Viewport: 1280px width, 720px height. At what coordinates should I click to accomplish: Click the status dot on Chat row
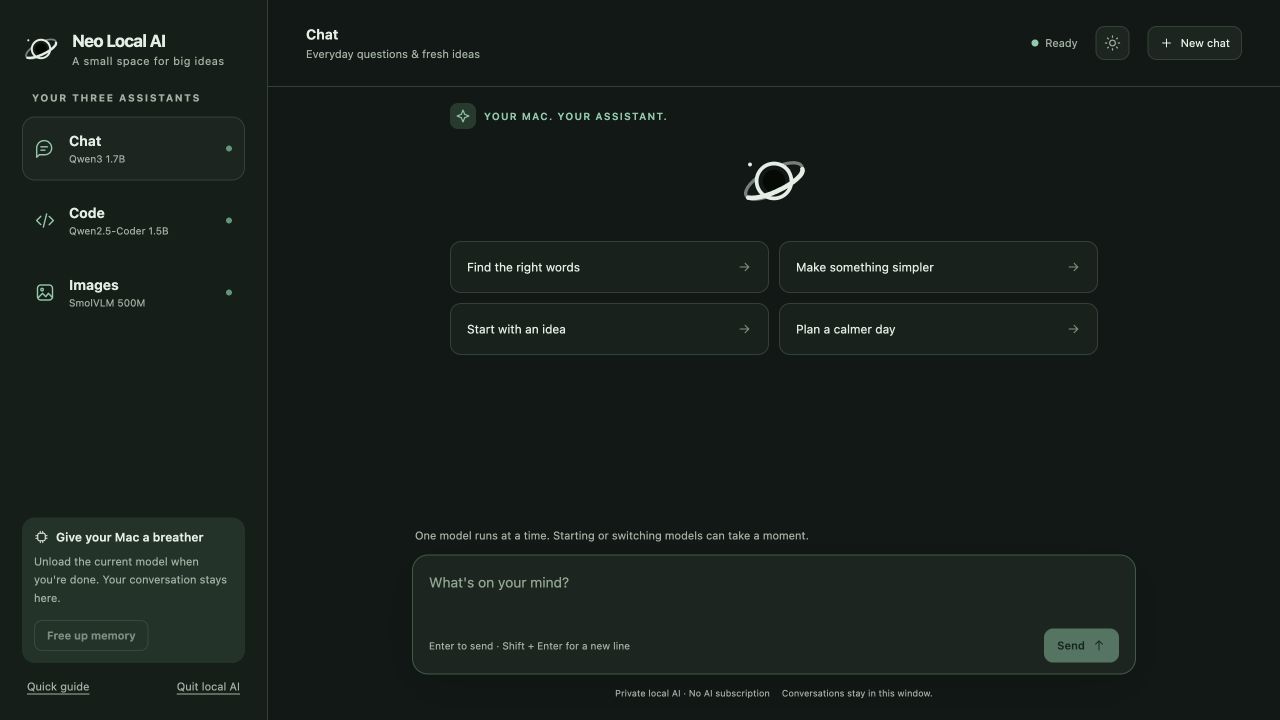[x=229, y=149]
